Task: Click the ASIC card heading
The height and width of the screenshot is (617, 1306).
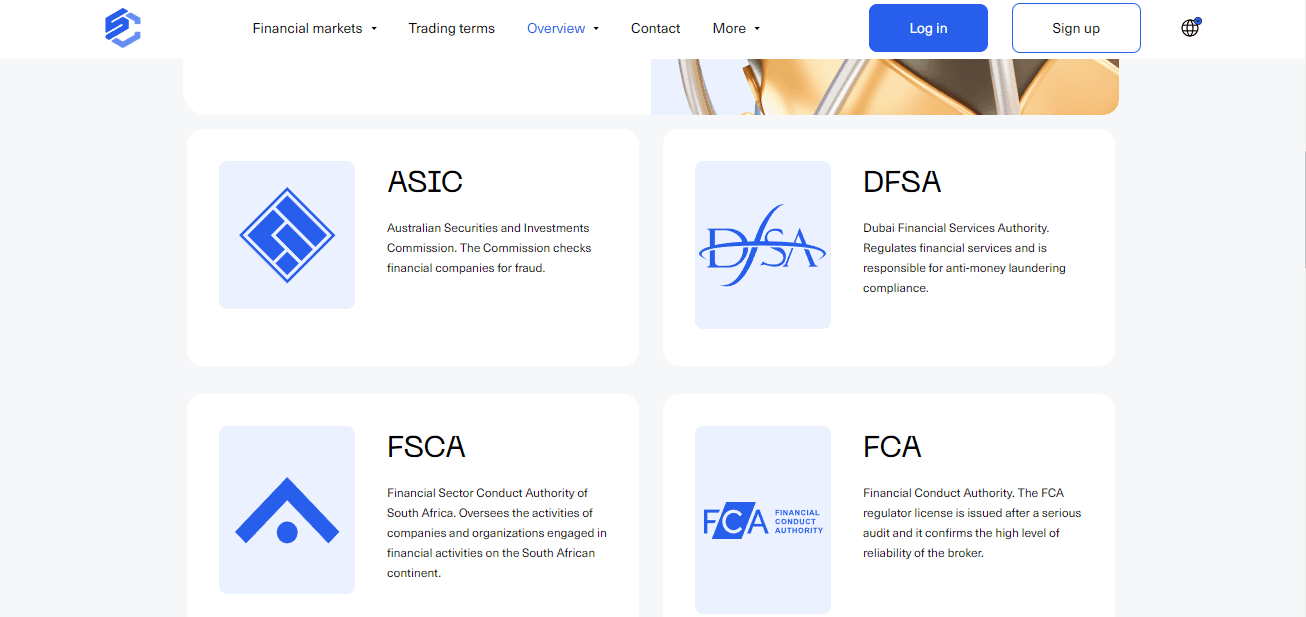Action: [425, 181]
